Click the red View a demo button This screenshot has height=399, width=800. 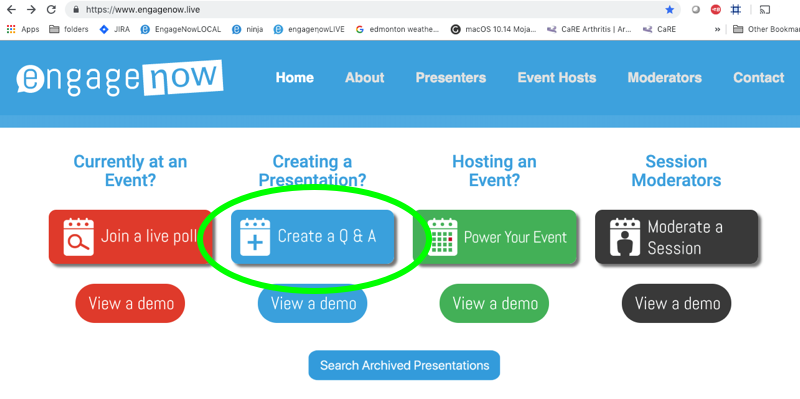tap(130, 304)
